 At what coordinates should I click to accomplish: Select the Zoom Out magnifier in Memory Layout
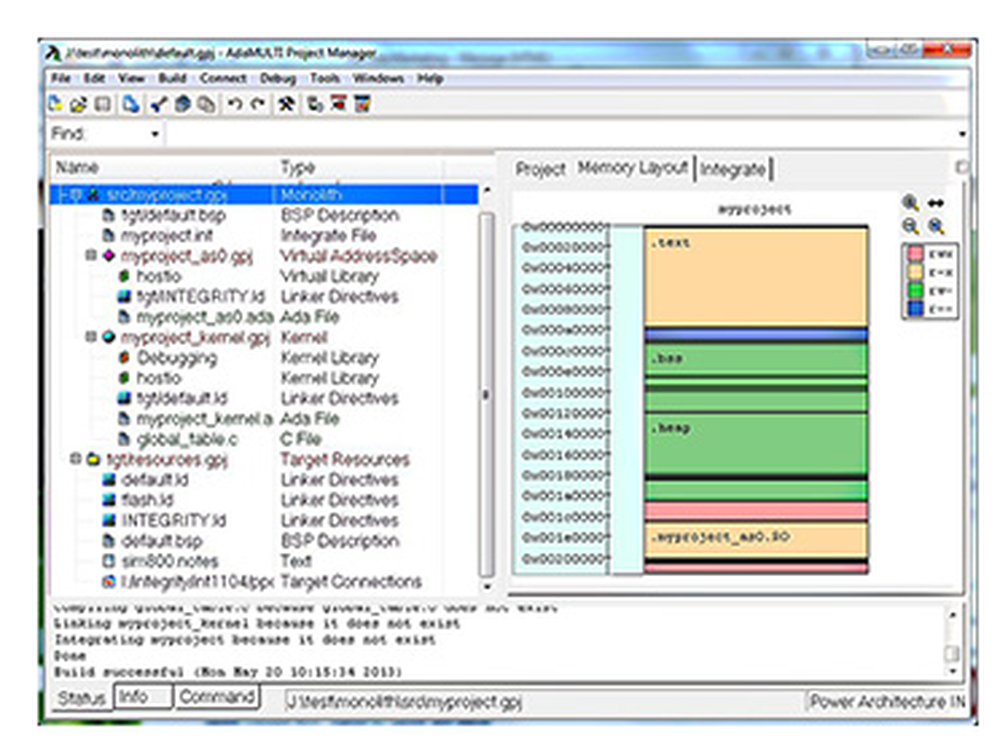[911, 226]
